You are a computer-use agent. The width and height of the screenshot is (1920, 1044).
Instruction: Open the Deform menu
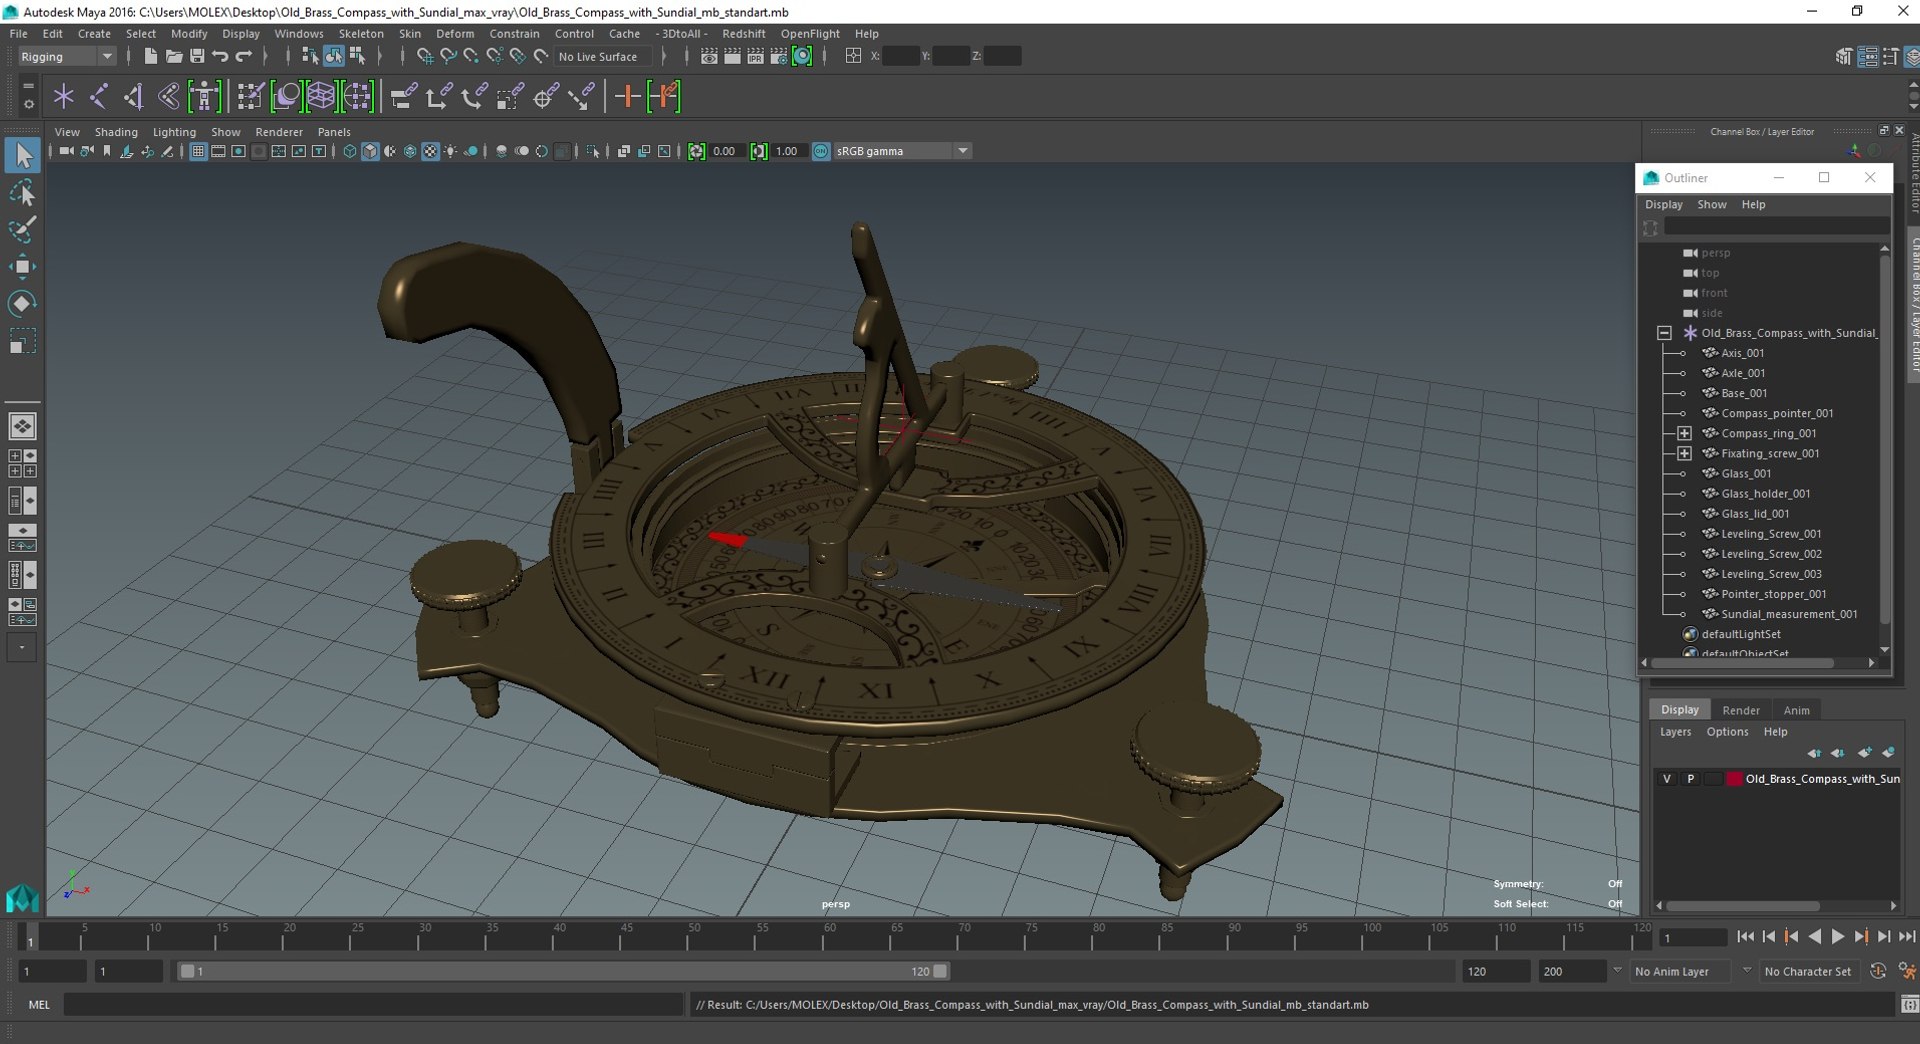pyautogui.click(x=455, y=33)
